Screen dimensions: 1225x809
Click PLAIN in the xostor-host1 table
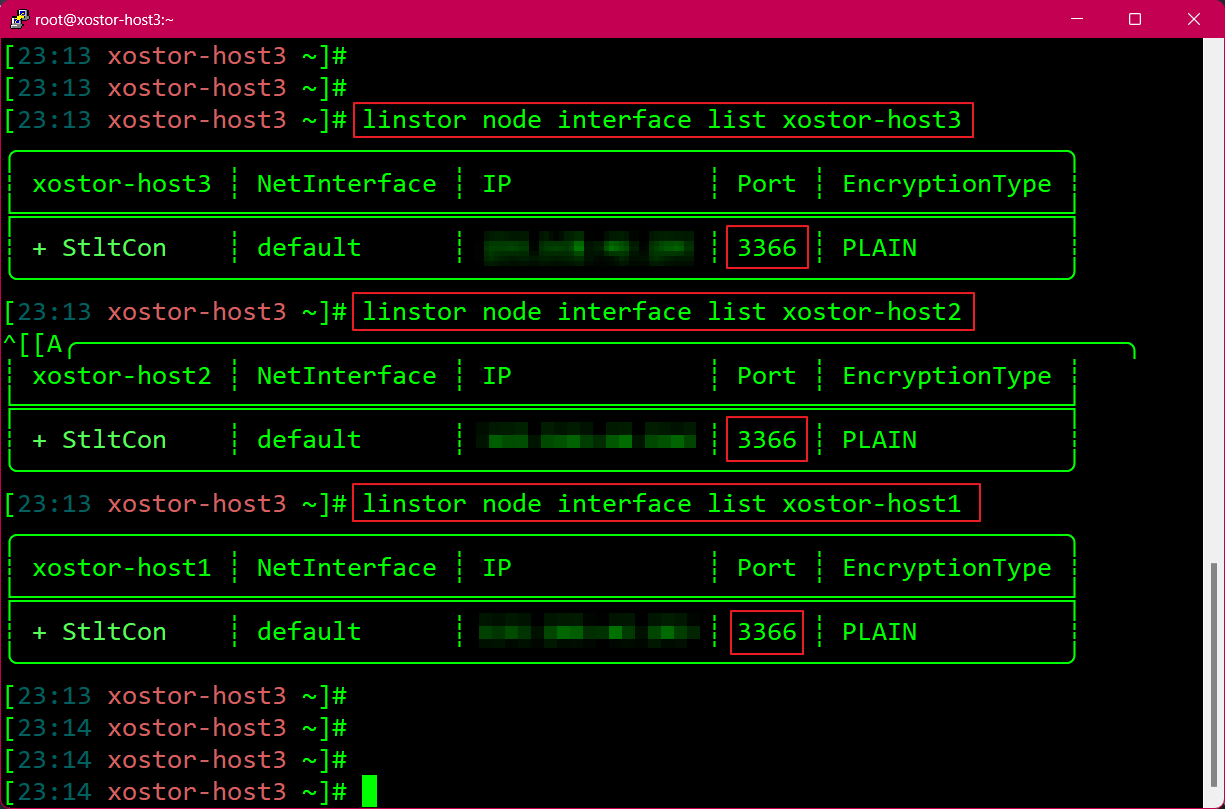point(880,632)
